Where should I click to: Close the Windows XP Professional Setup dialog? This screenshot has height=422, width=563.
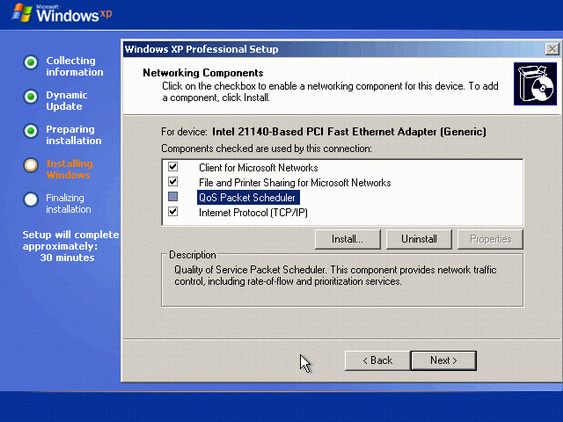552,49
